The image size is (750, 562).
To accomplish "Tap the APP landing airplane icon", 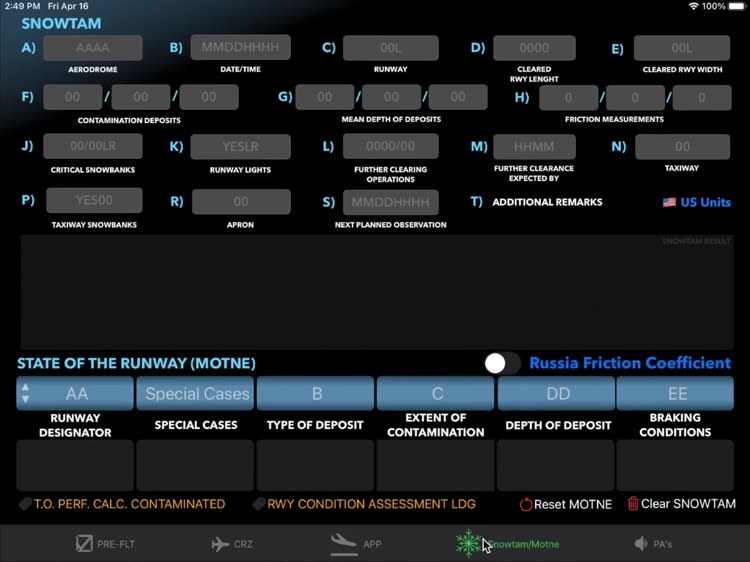I will 344,542.
